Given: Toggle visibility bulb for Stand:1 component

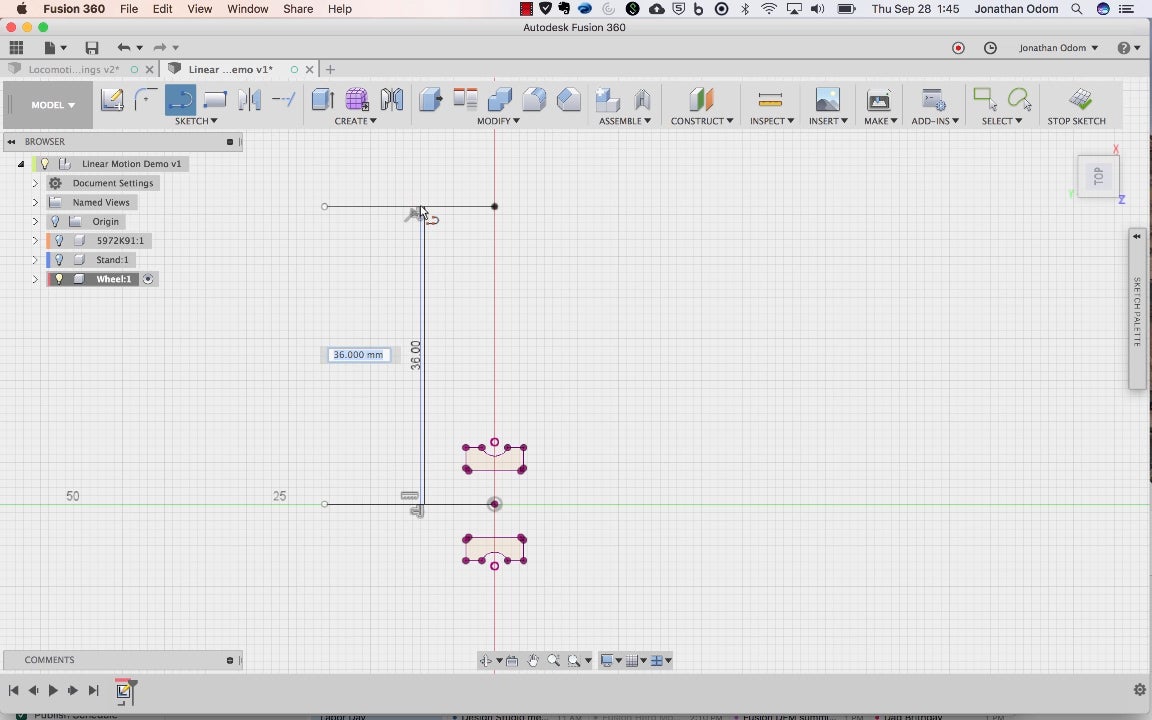Looking at the screenshot, I should (60, 259).
